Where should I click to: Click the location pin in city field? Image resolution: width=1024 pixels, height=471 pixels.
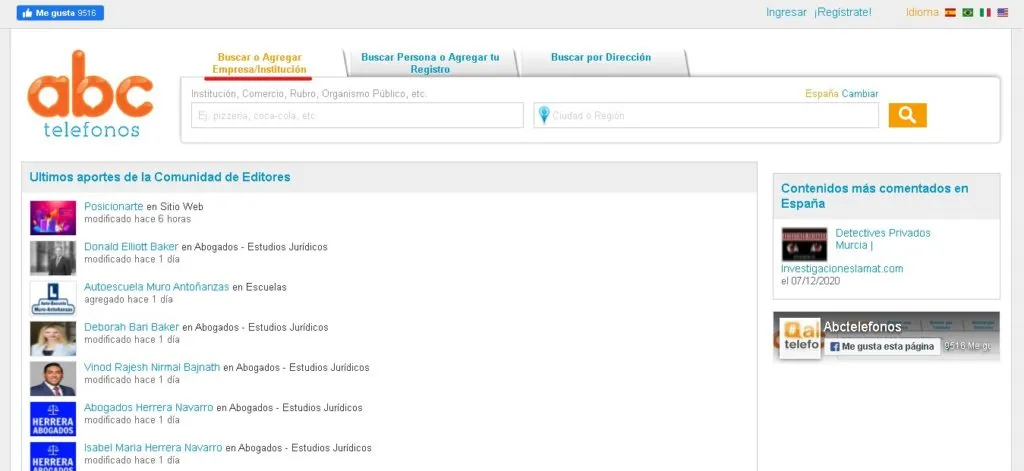click(x=543, y=116)
